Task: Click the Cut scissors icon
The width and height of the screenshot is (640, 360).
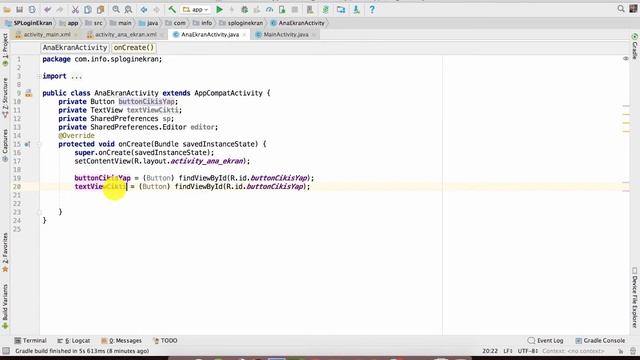Action: point(75,9)
